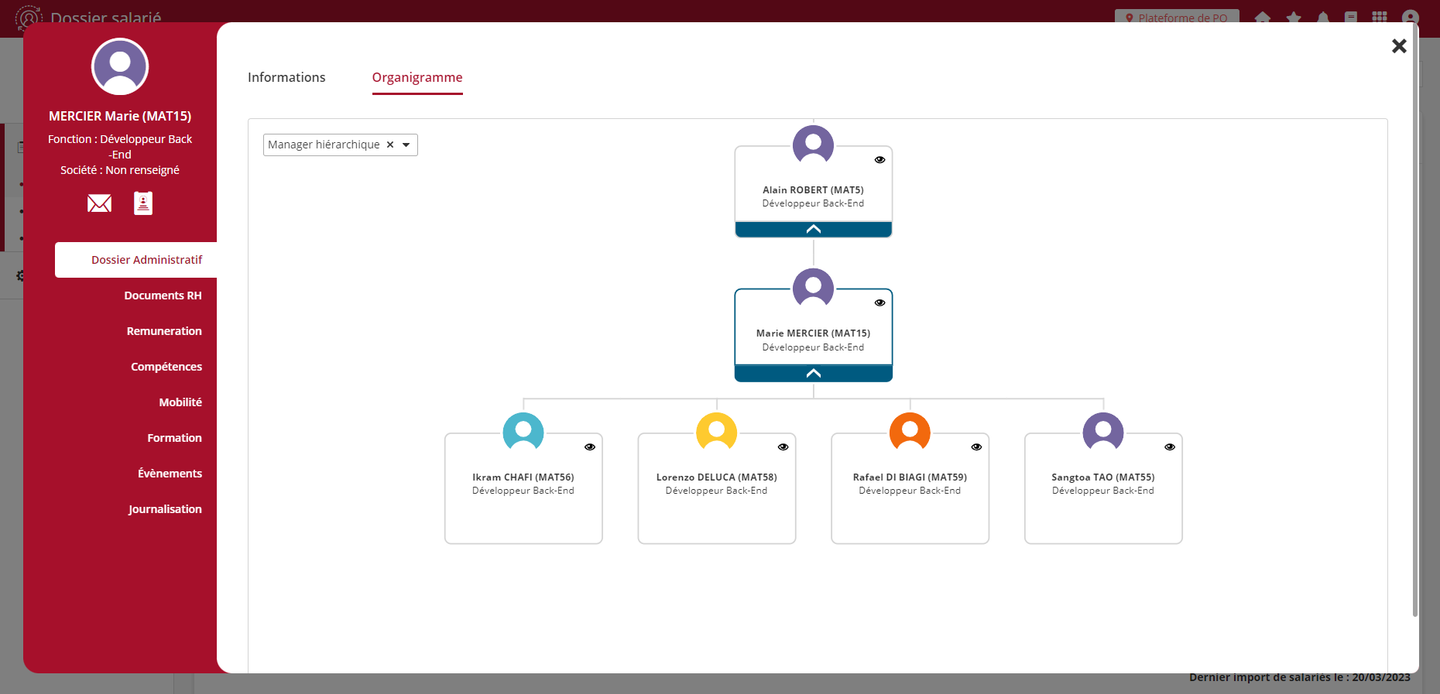The height and width of the screenshot is (694, 1440).
Task: Collapse chevron bar under Marie MERCIER card
Action: pos(813,373)
